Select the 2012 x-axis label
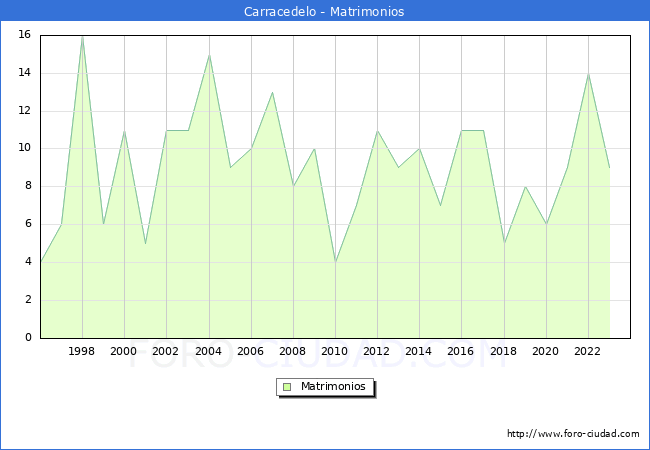The image size is (650, 450). [376, 351]
